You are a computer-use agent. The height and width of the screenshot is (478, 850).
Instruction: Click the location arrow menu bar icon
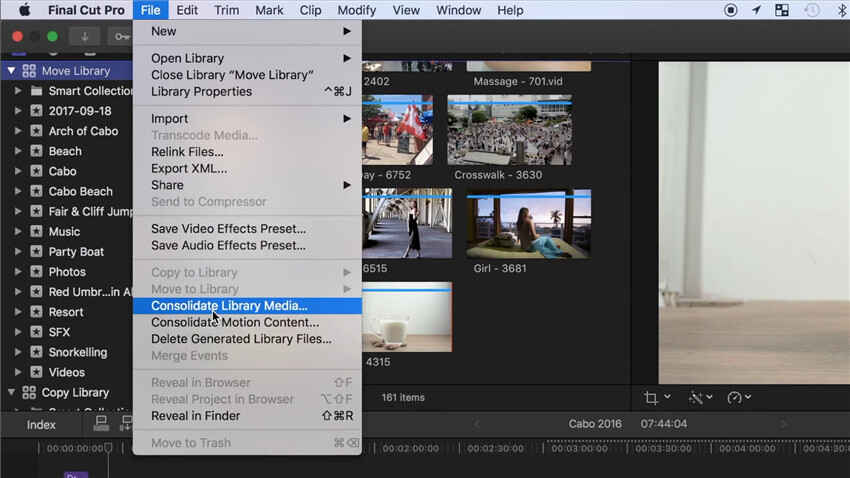coord(756,10)
